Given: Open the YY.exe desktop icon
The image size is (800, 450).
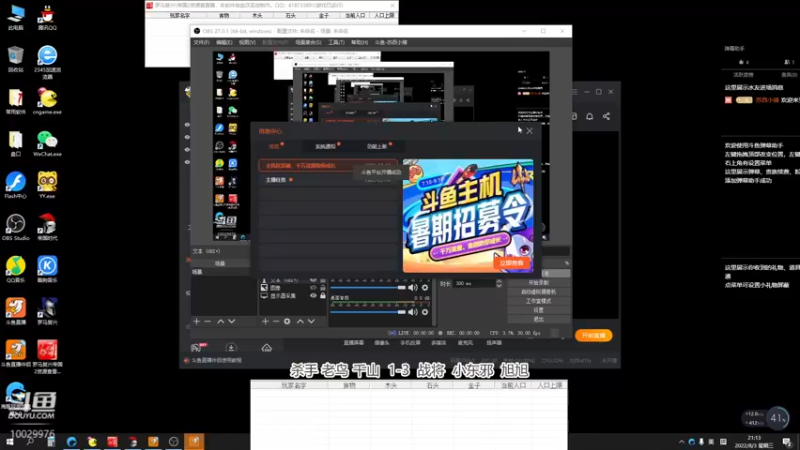Looking at the screenshot, I should click(47, 185).
